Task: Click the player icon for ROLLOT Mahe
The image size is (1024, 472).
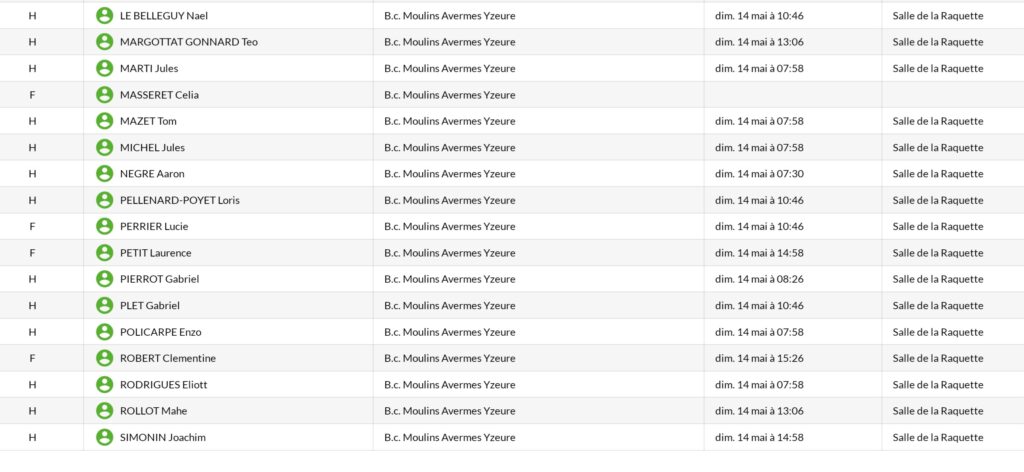Action: pos(104,411)
